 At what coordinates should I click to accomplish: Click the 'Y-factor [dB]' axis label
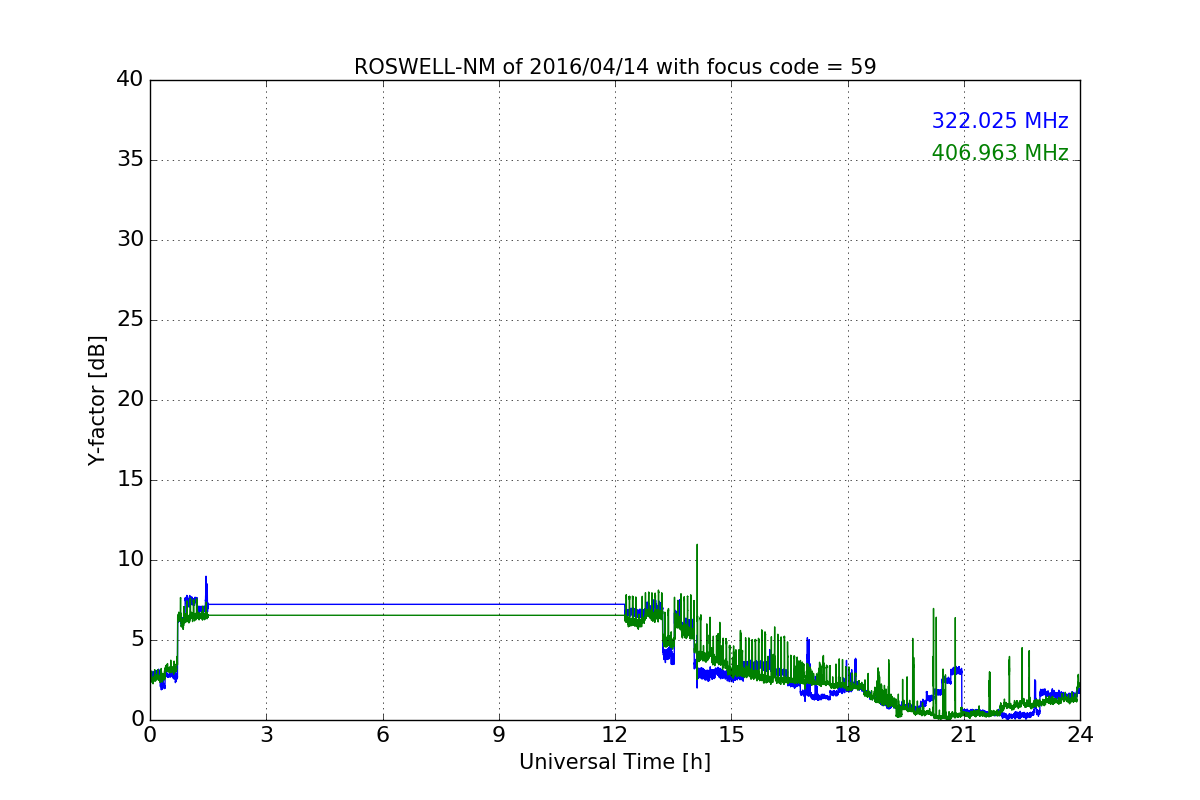coord(97,400)
